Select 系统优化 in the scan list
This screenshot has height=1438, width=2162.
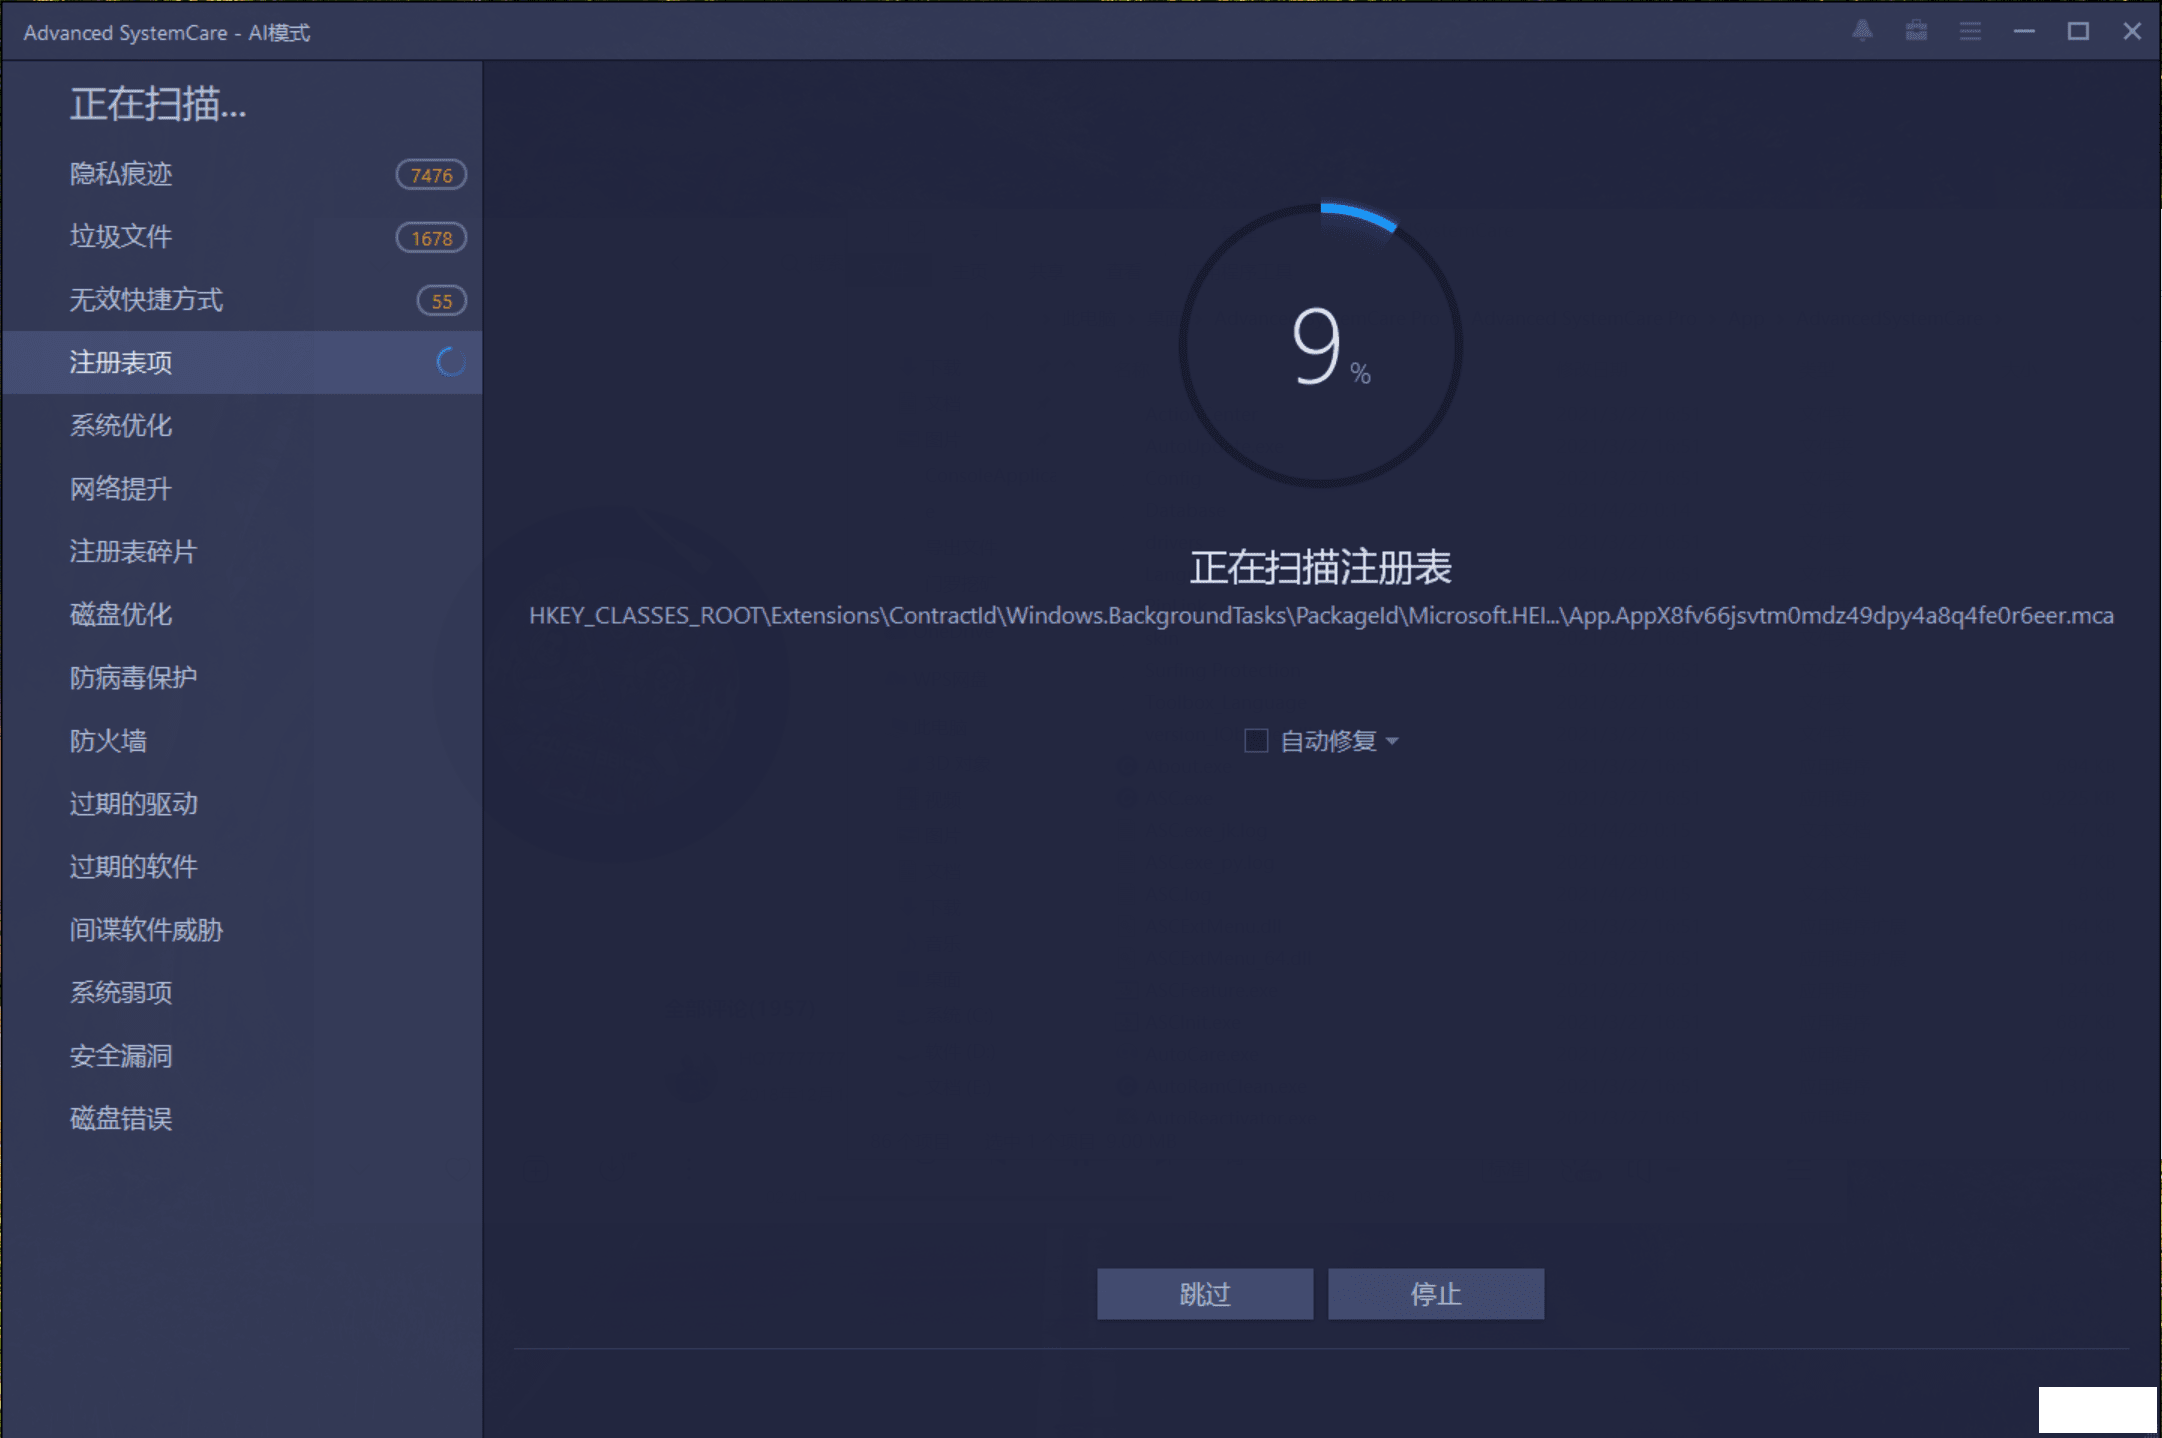(x=242, y=426)
